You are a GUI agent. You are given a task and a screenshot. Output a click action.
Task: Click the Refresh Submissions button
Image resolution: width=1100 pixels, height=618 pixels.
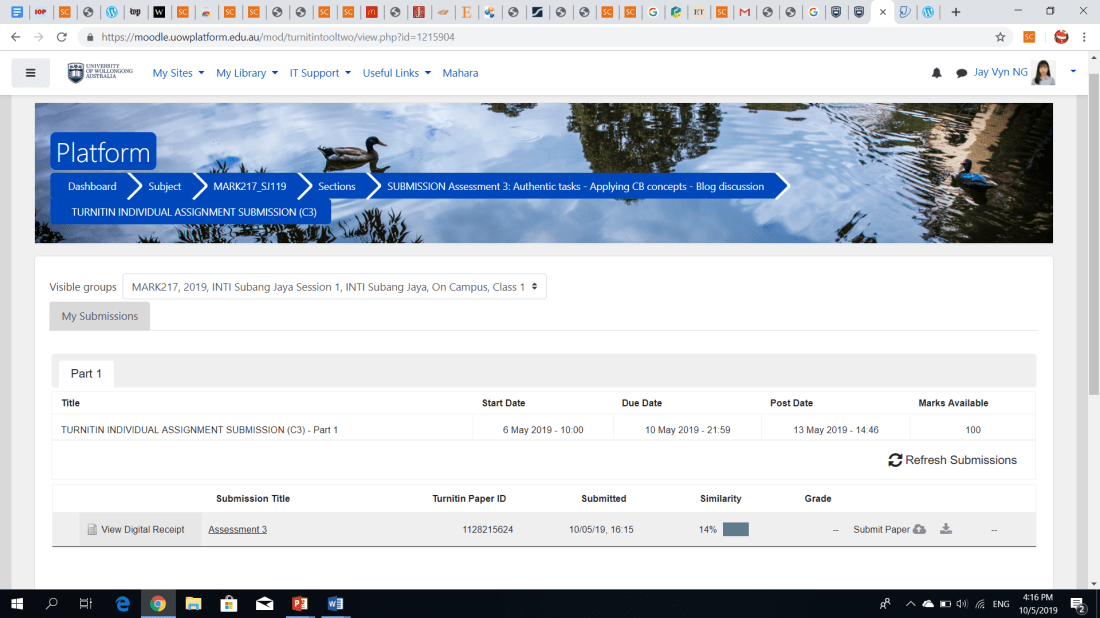pyautogui.click(x=952, y=460)
